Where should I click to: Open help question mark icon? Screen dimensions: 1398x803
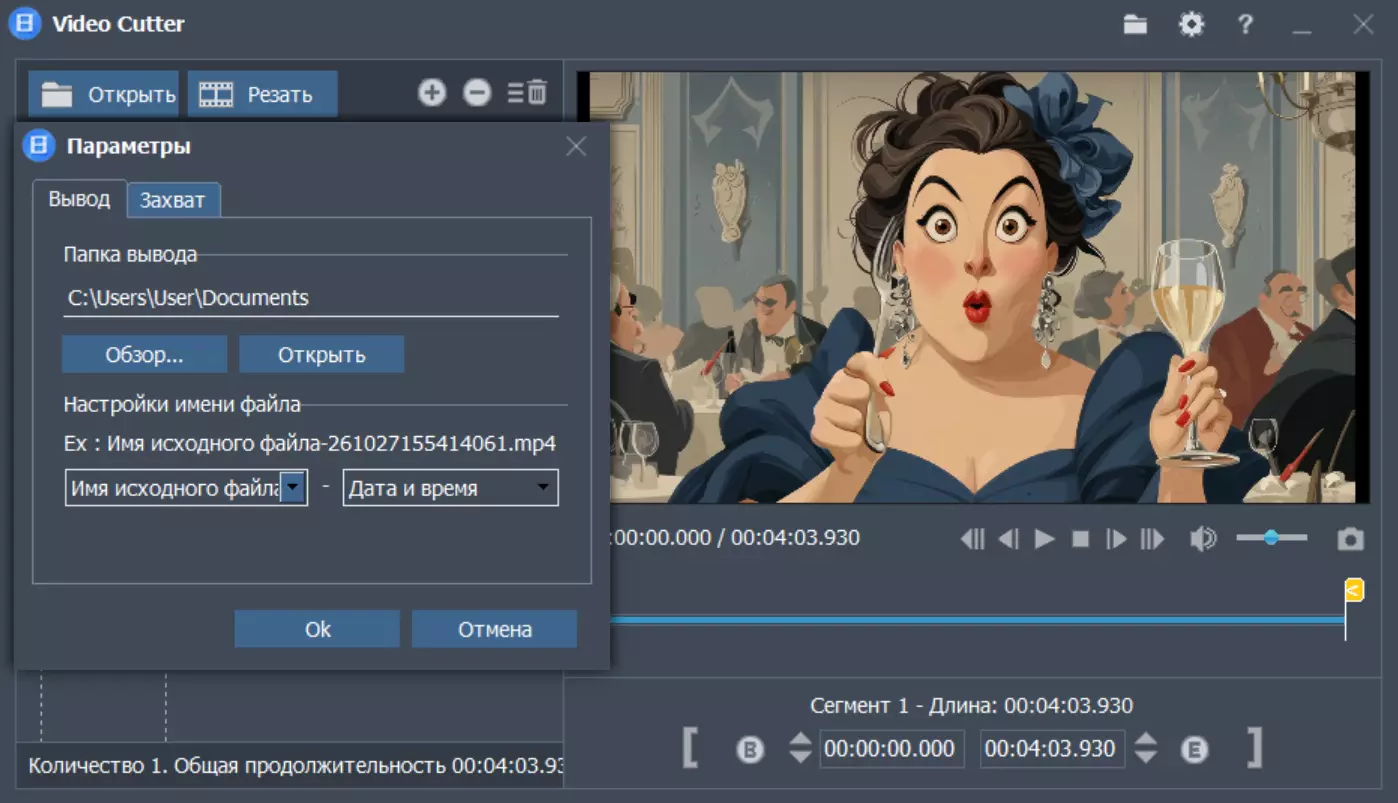[1245, 25]
